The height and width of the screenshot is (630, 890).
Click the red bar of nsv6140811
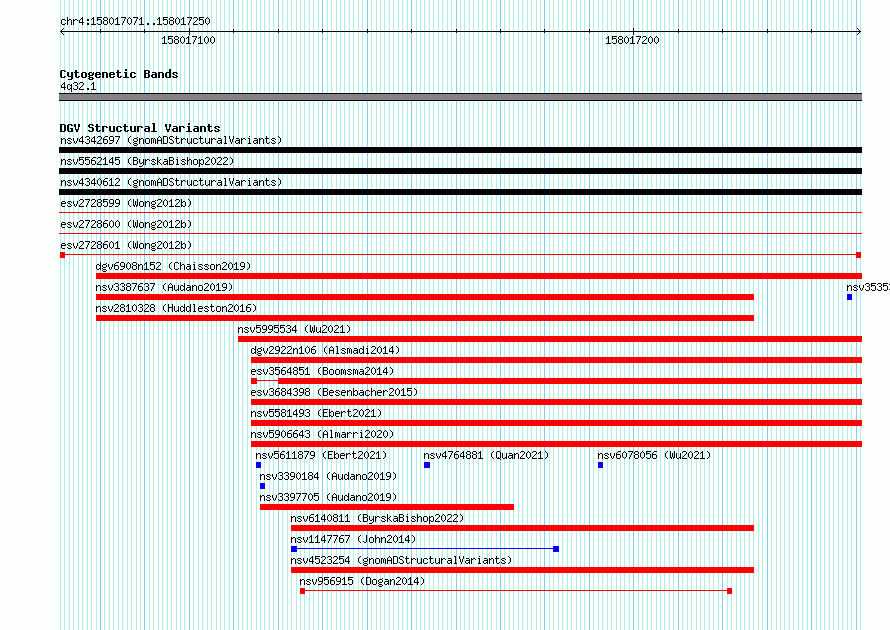pos(522,528)
